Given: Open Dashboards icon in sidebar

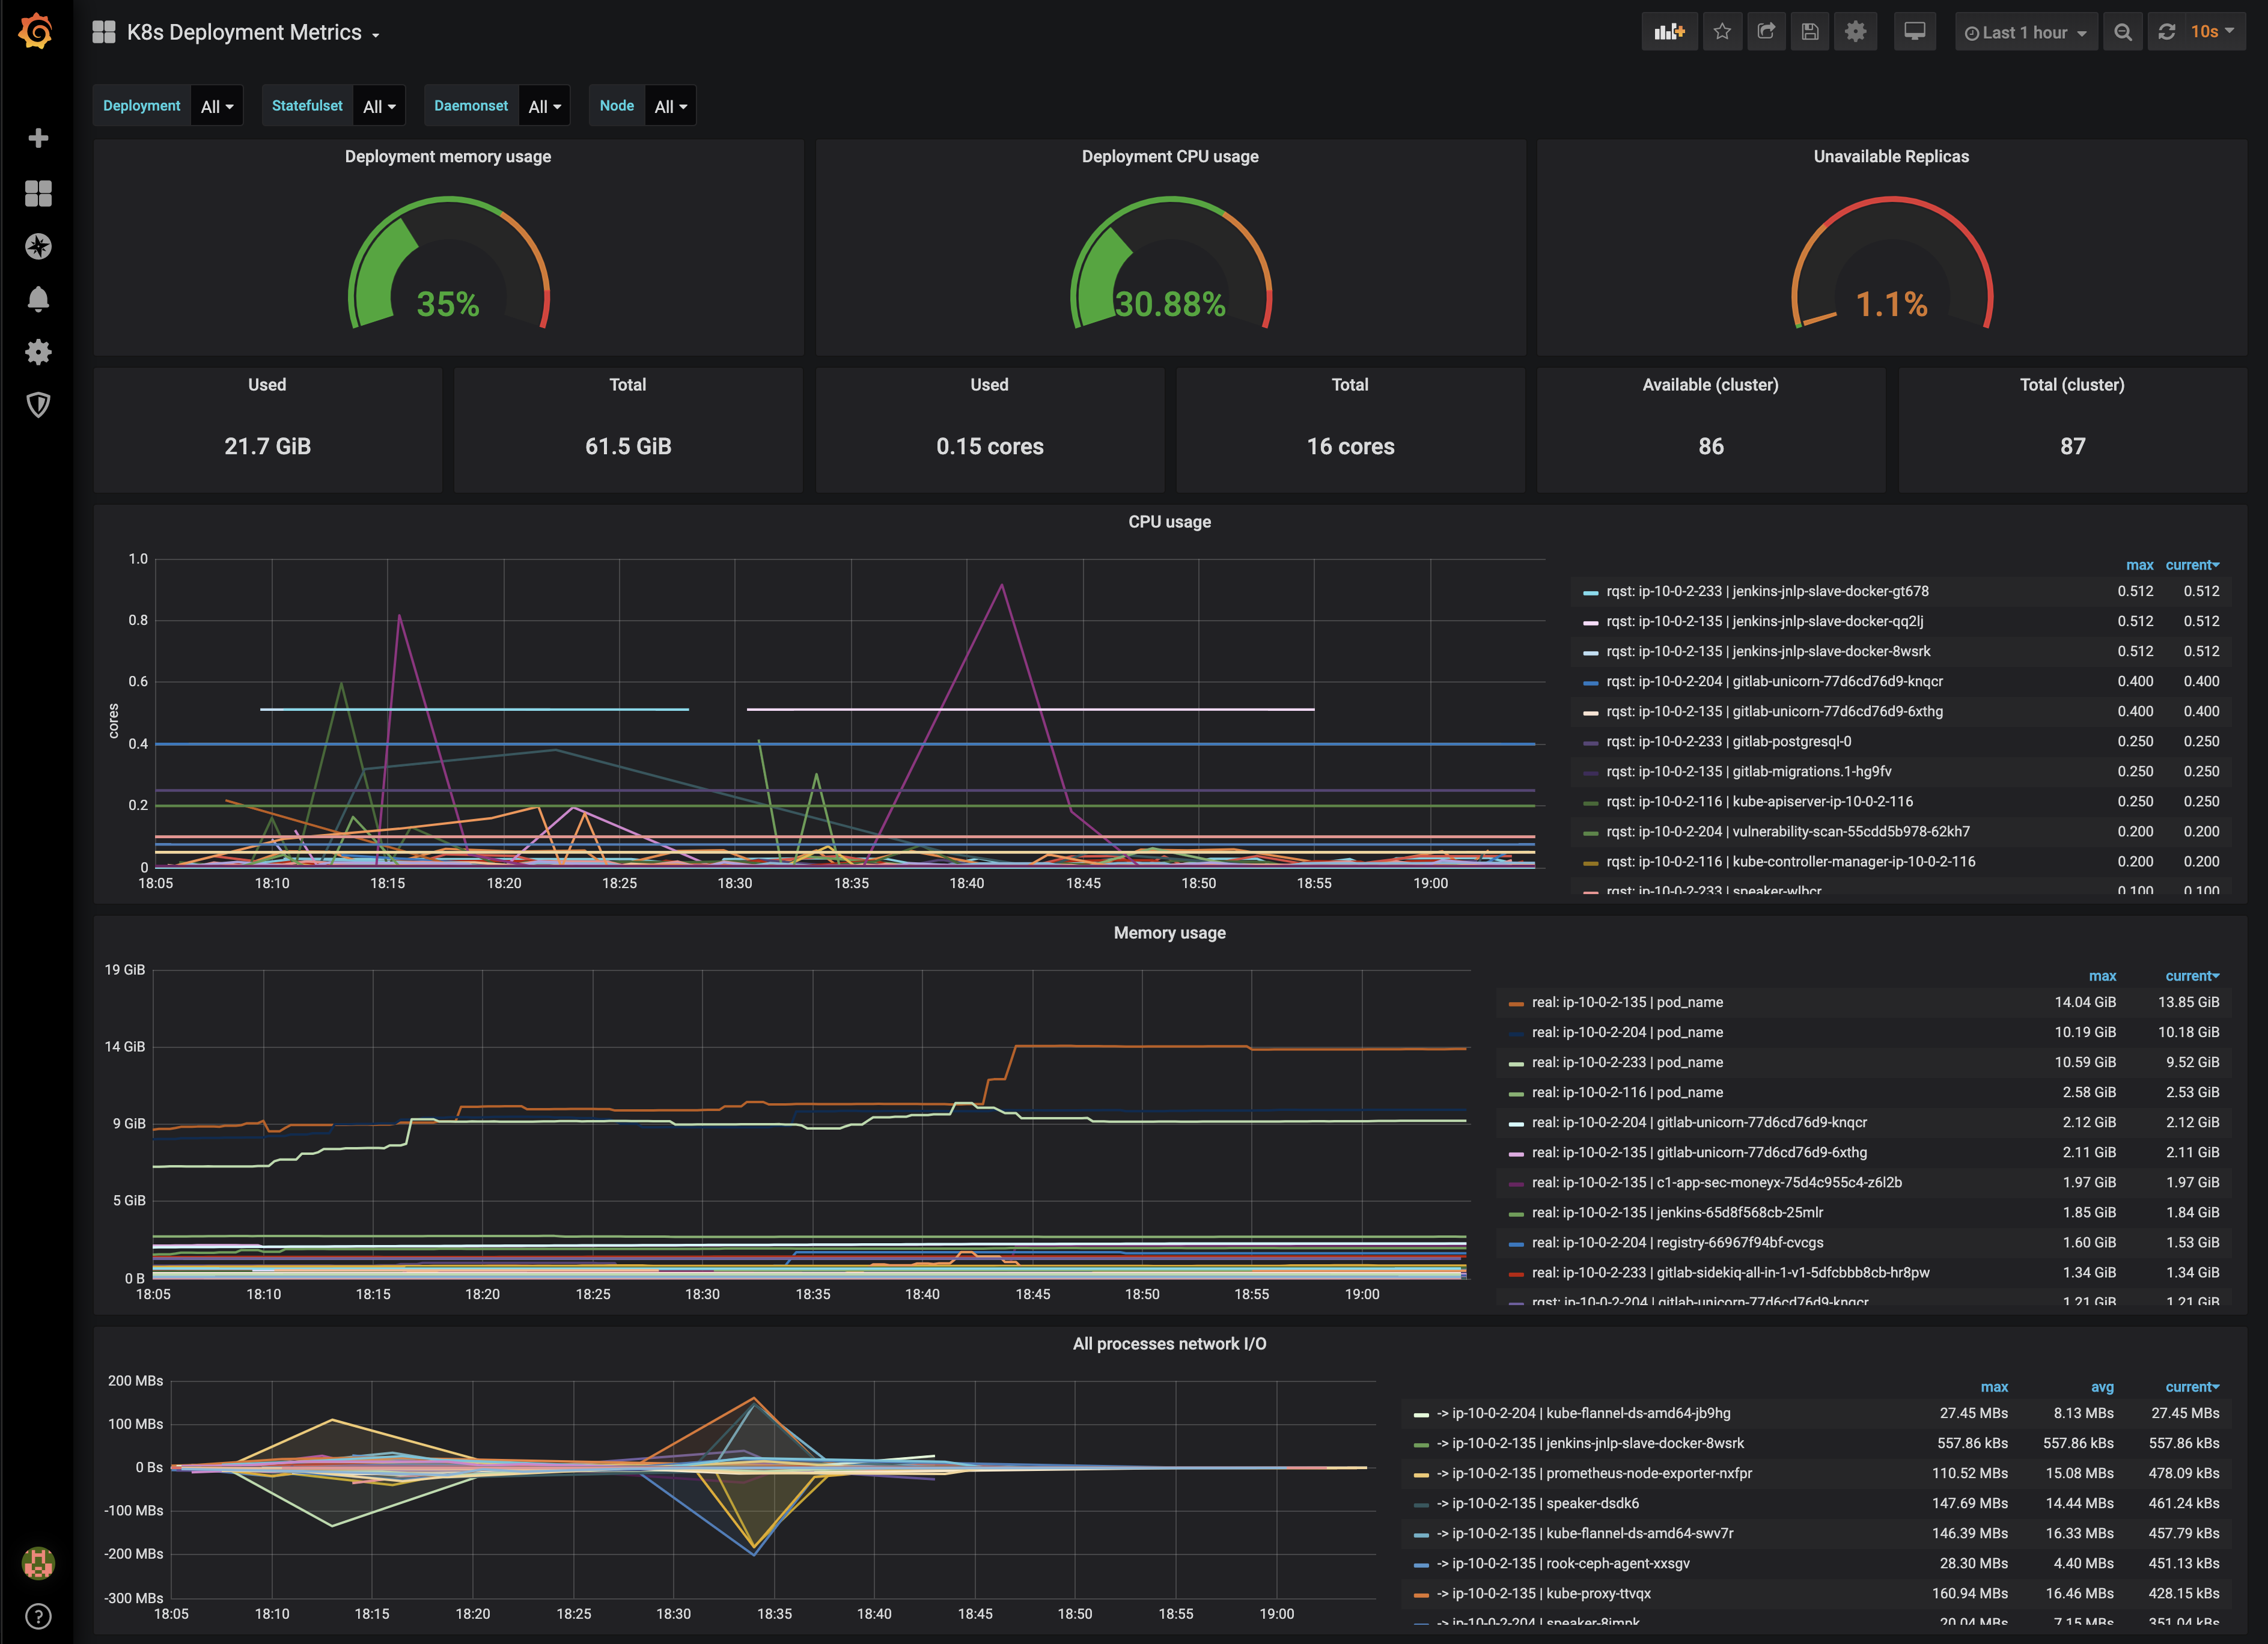Looking at the screenshot, I should click(38, 193).
